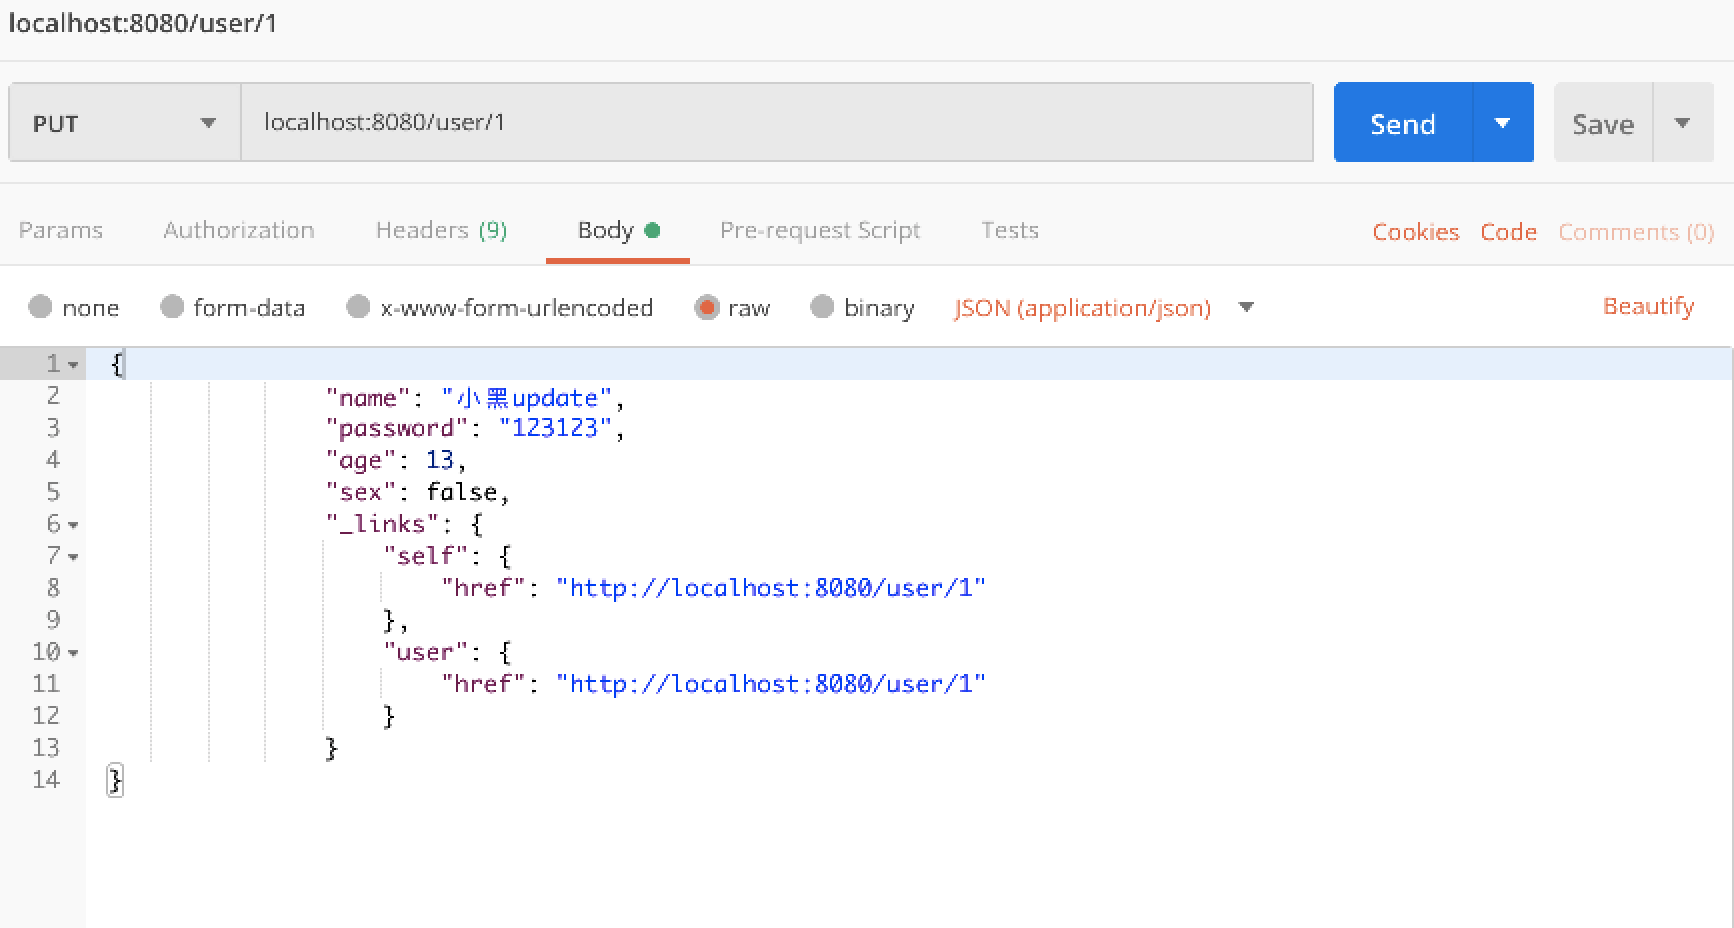The image size is (1734, 928).
Task: Click the request URL input field
Action: point(777,122)
